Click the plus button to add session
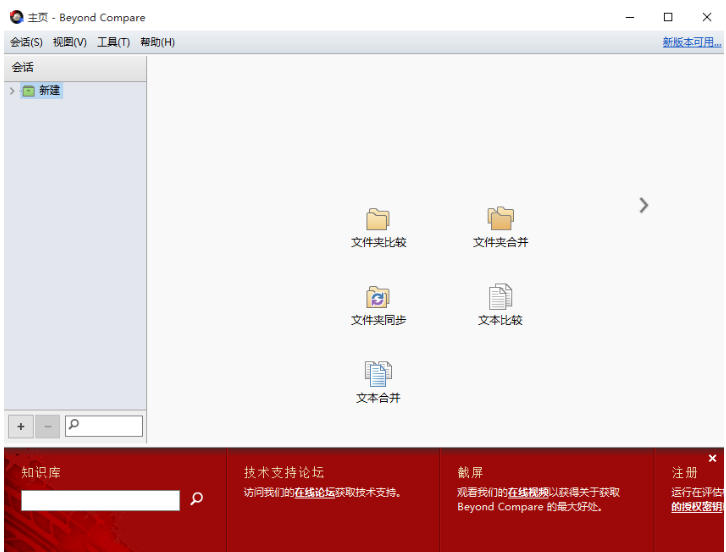This screenshot has width=726, height=552. 21,427
